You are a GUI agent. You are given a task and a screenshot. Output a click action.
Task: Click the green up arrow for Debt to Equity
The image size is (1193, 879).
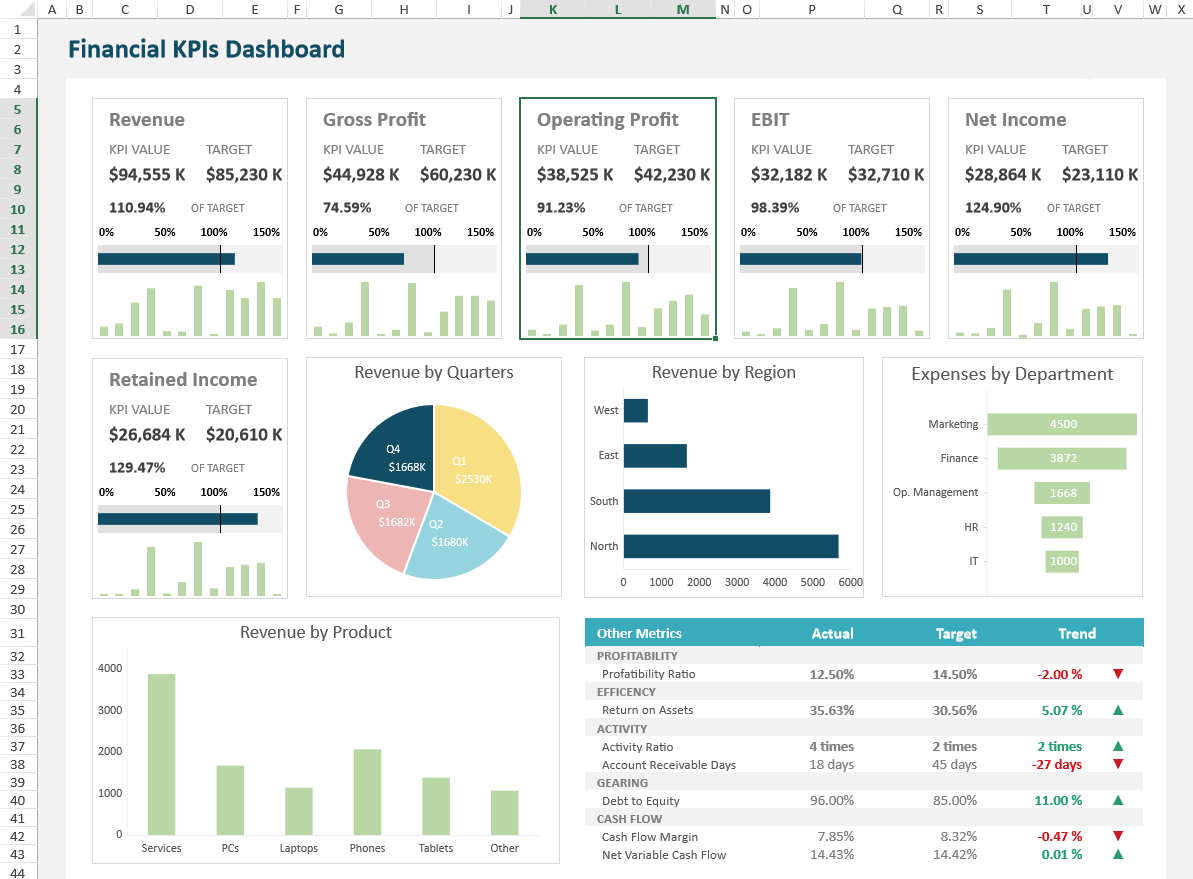1118,800
